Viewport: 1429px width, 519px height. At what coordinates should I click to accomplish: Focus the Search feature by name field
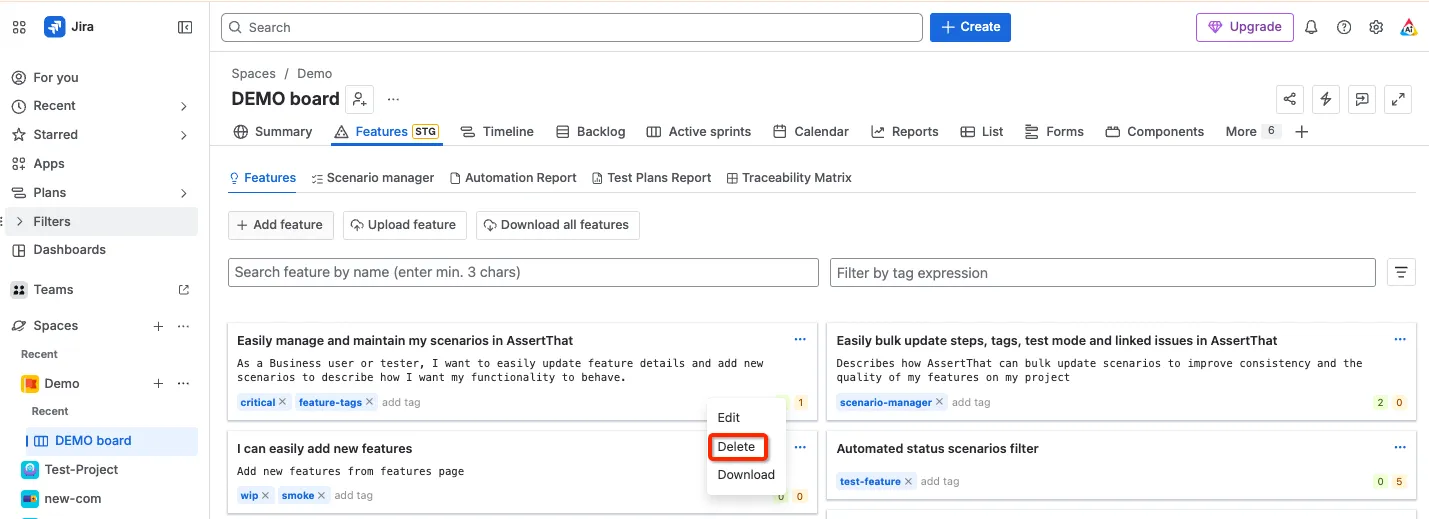pyautogui.click(x=523, y=272)
